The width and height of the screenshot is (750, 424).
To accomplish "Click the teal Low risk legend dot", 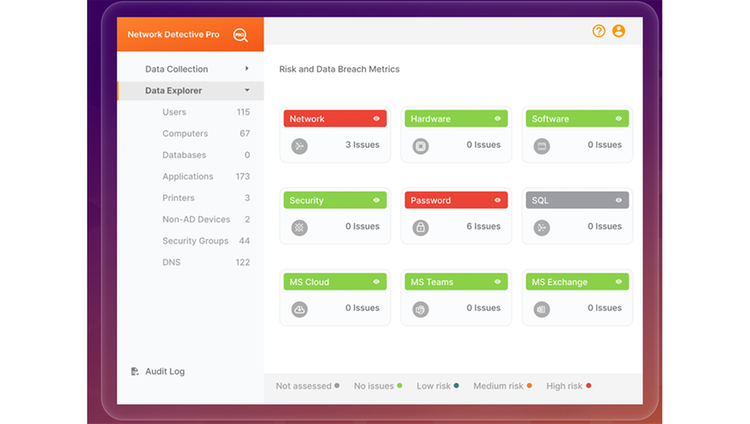I will tap(456, 385).
